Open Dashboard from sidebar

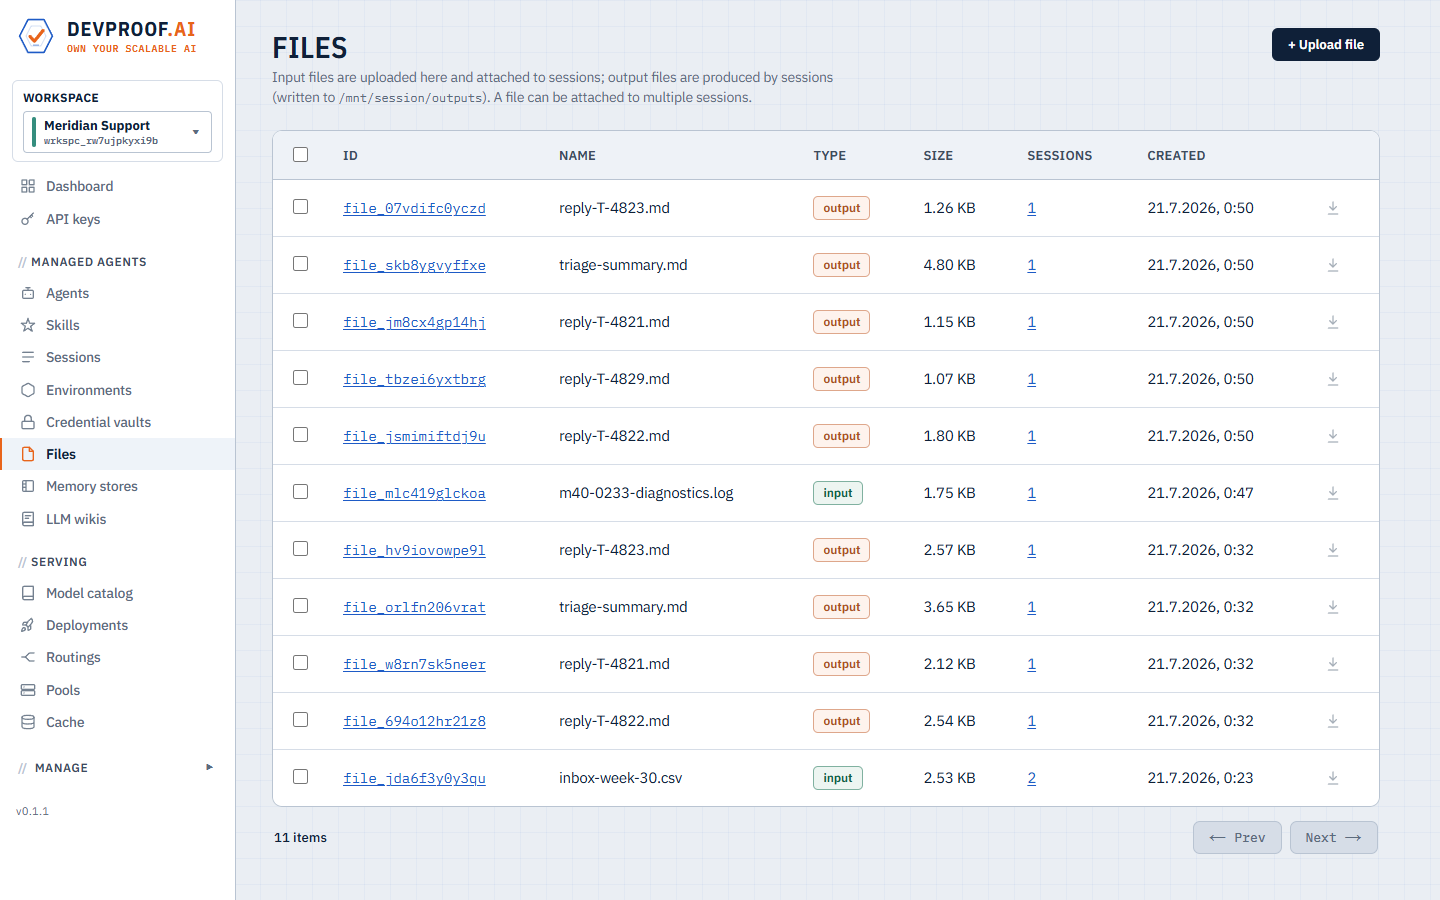pos(79,186)
